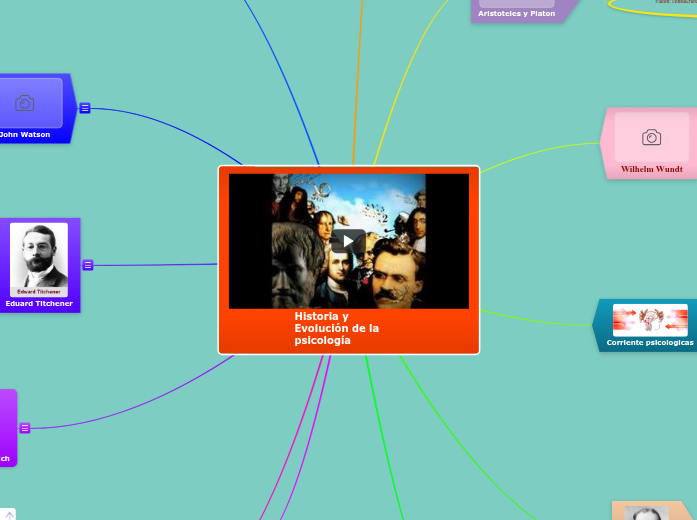The width and height of the screenshot is (697, 520).
Task: Select the 'John Watson' node label
Action: coord(25,133)
